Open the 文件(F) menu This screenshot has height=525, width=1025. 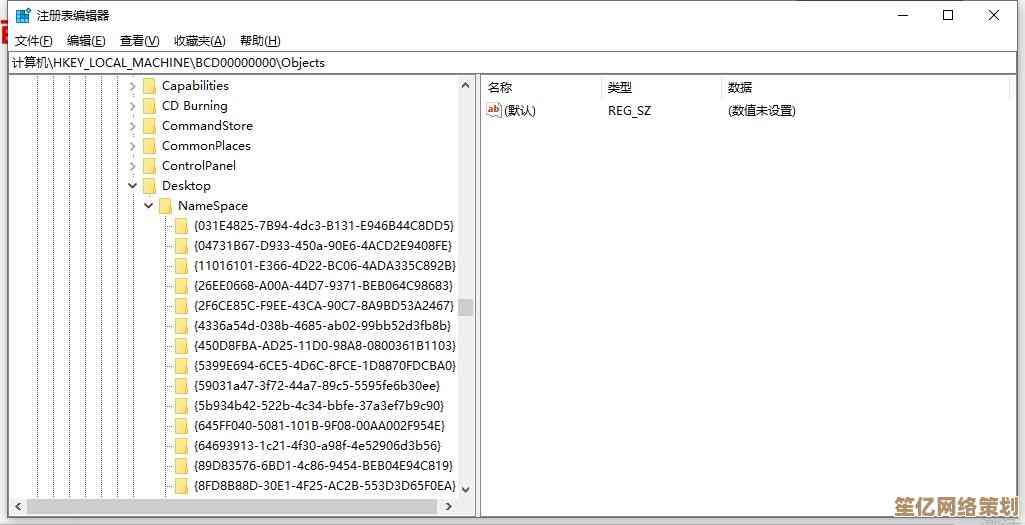pyautogui.click(x=34, y=41)
